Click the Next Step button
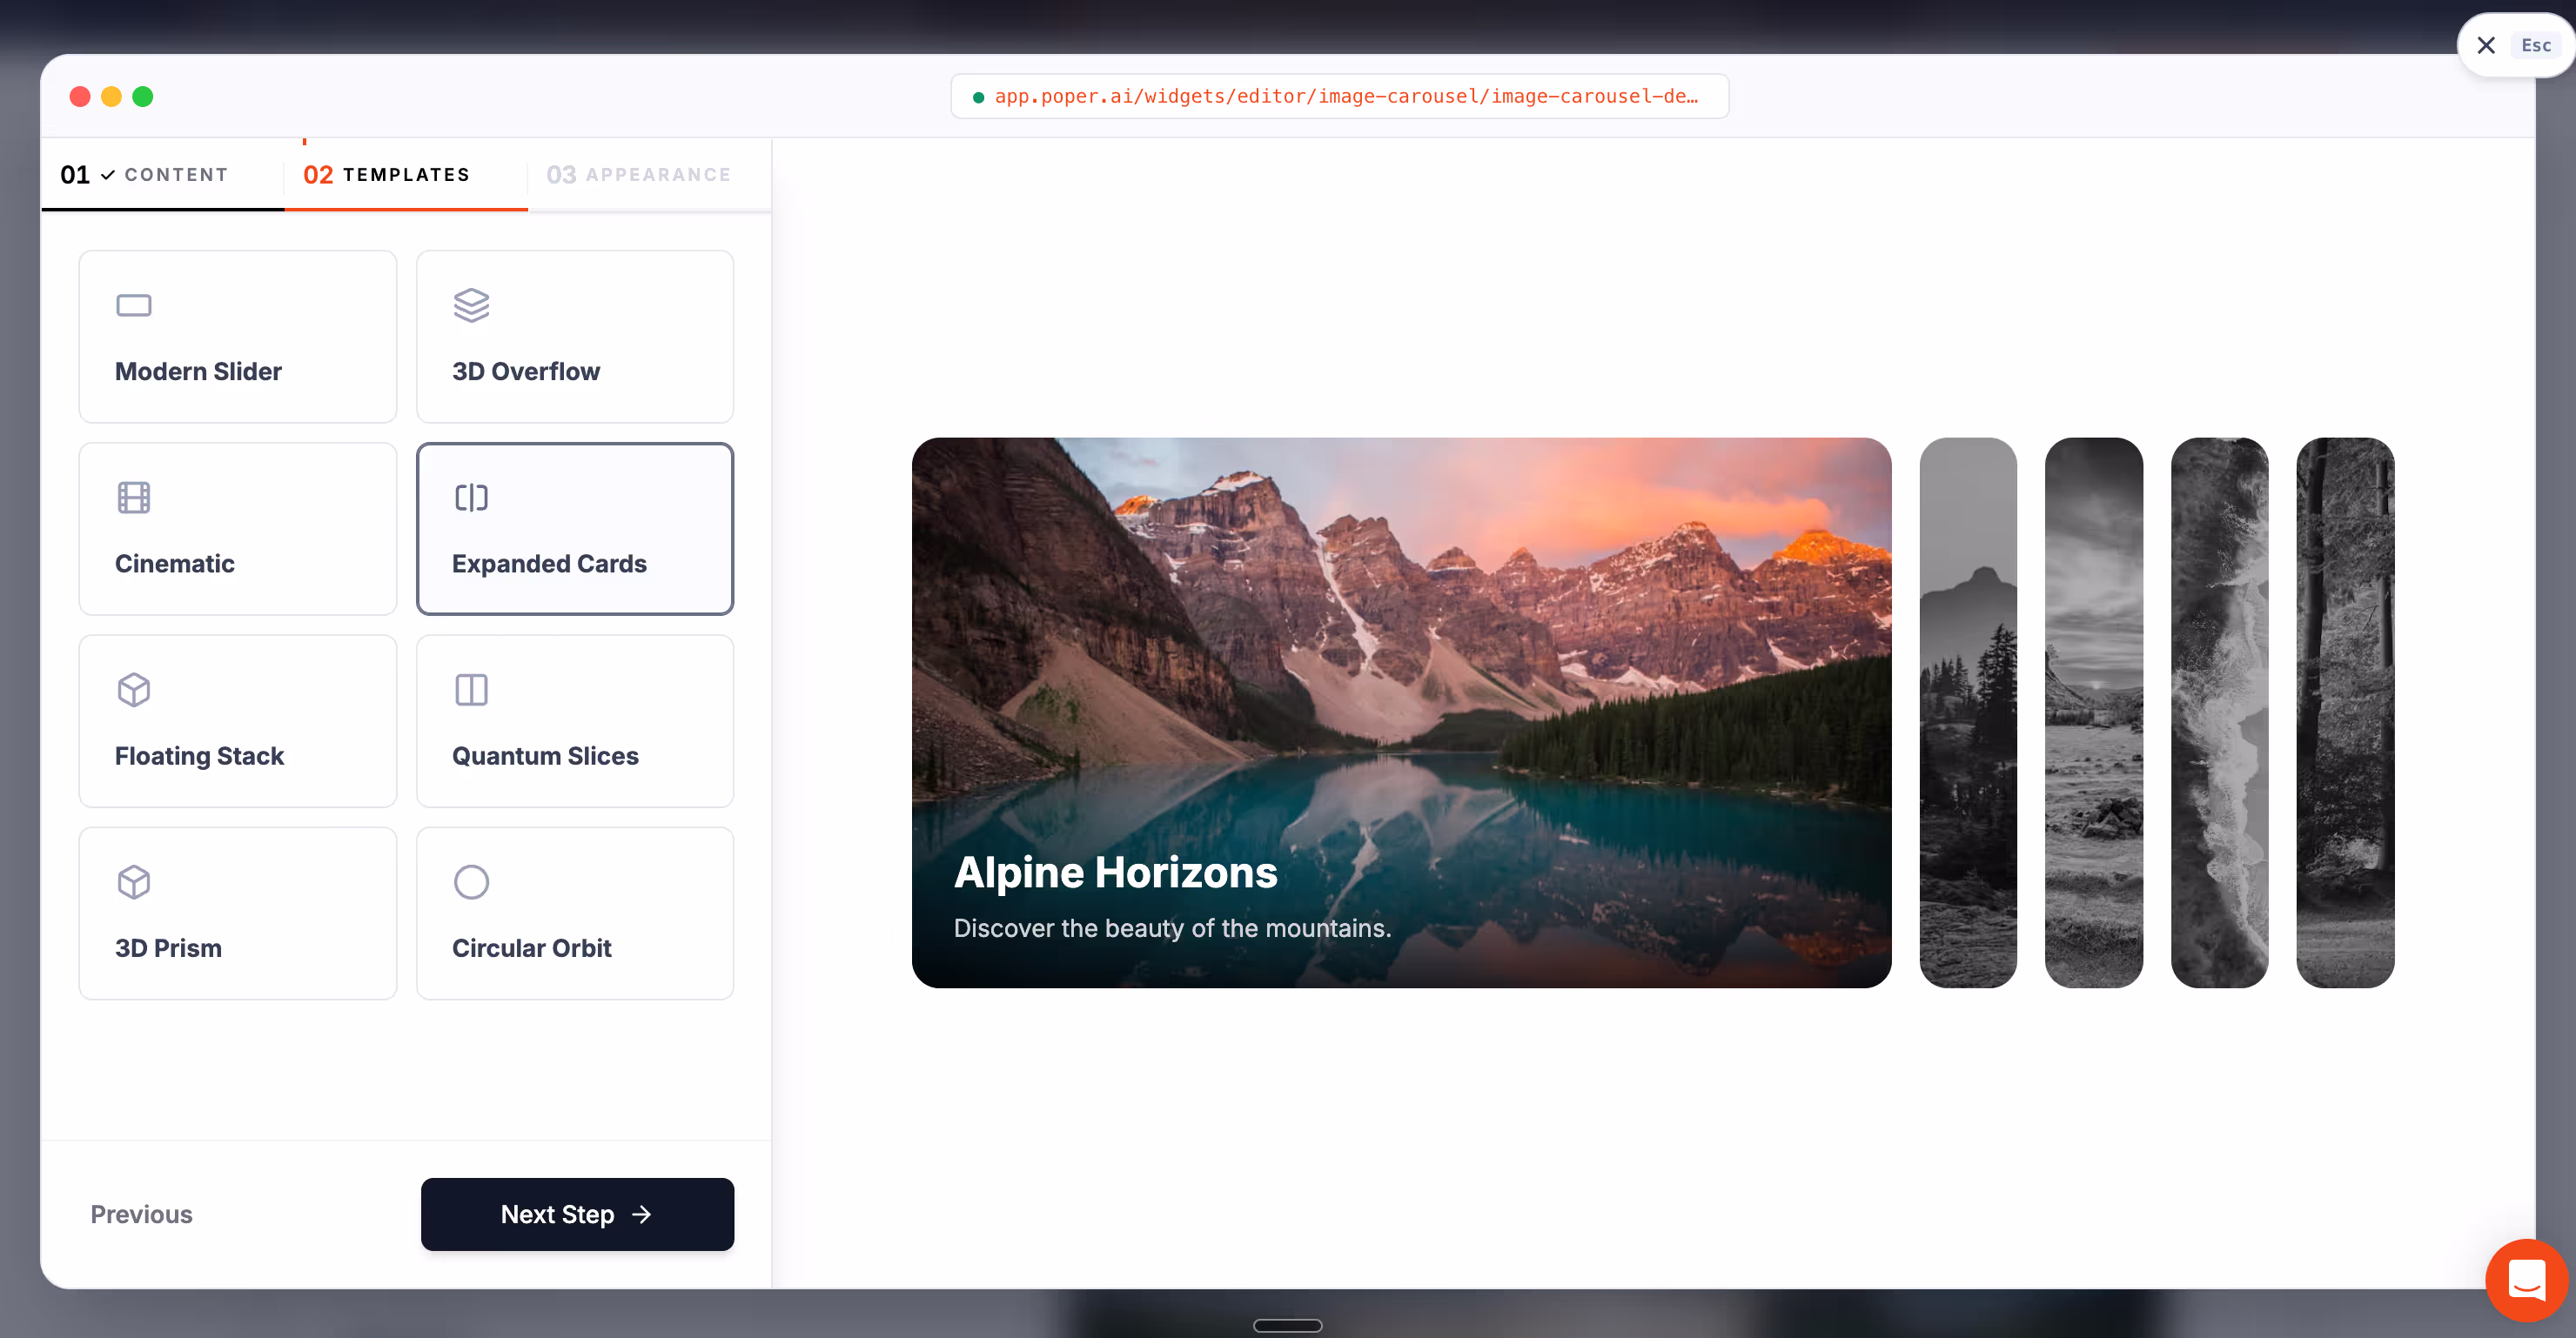 tap(577, 1214)
